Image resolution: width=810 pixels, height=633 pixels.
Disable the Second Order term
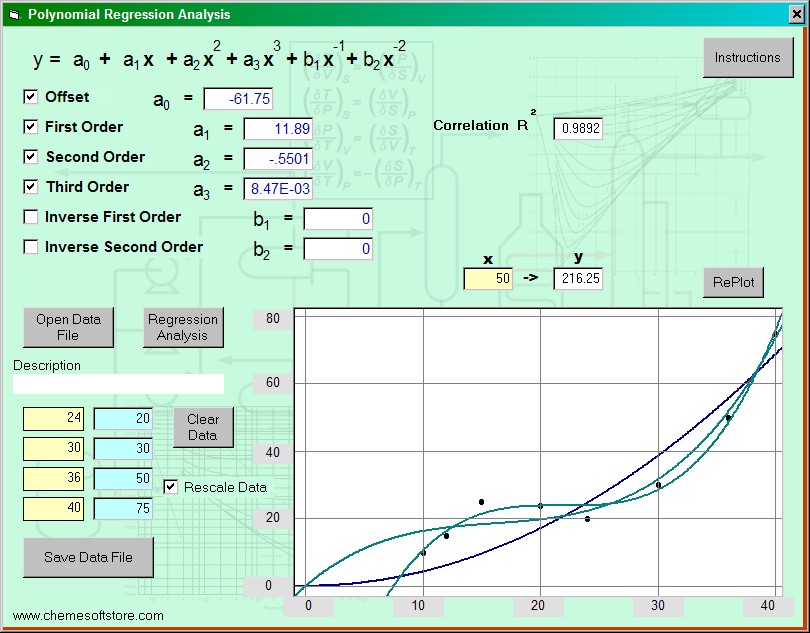31,157
